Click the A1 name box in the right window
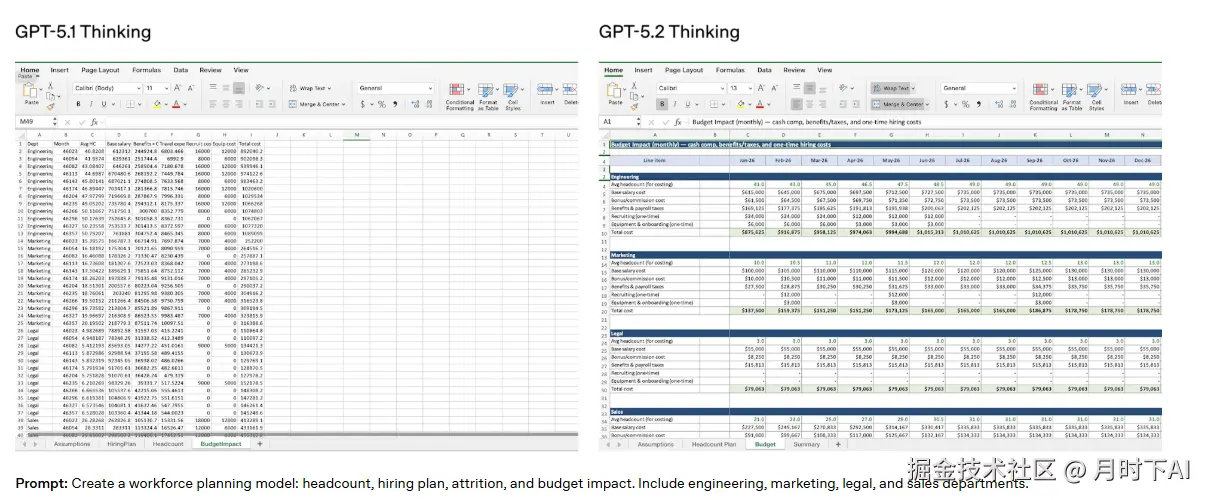Viewport: 1208px width, 500px height. pos(617,122)
